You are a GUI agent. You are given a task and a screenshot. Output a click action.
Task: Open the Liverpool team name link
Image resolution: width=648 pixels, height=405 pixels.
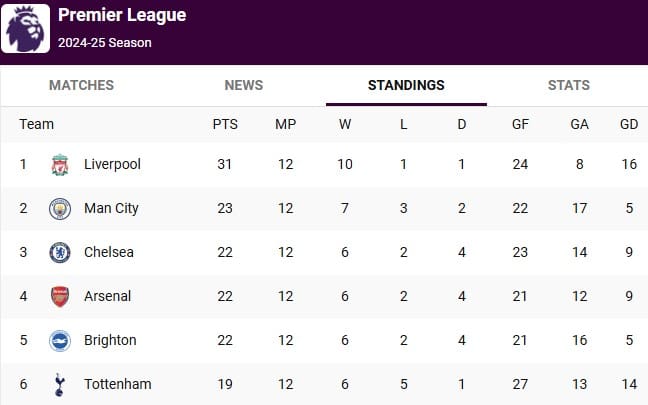[112, 164]
